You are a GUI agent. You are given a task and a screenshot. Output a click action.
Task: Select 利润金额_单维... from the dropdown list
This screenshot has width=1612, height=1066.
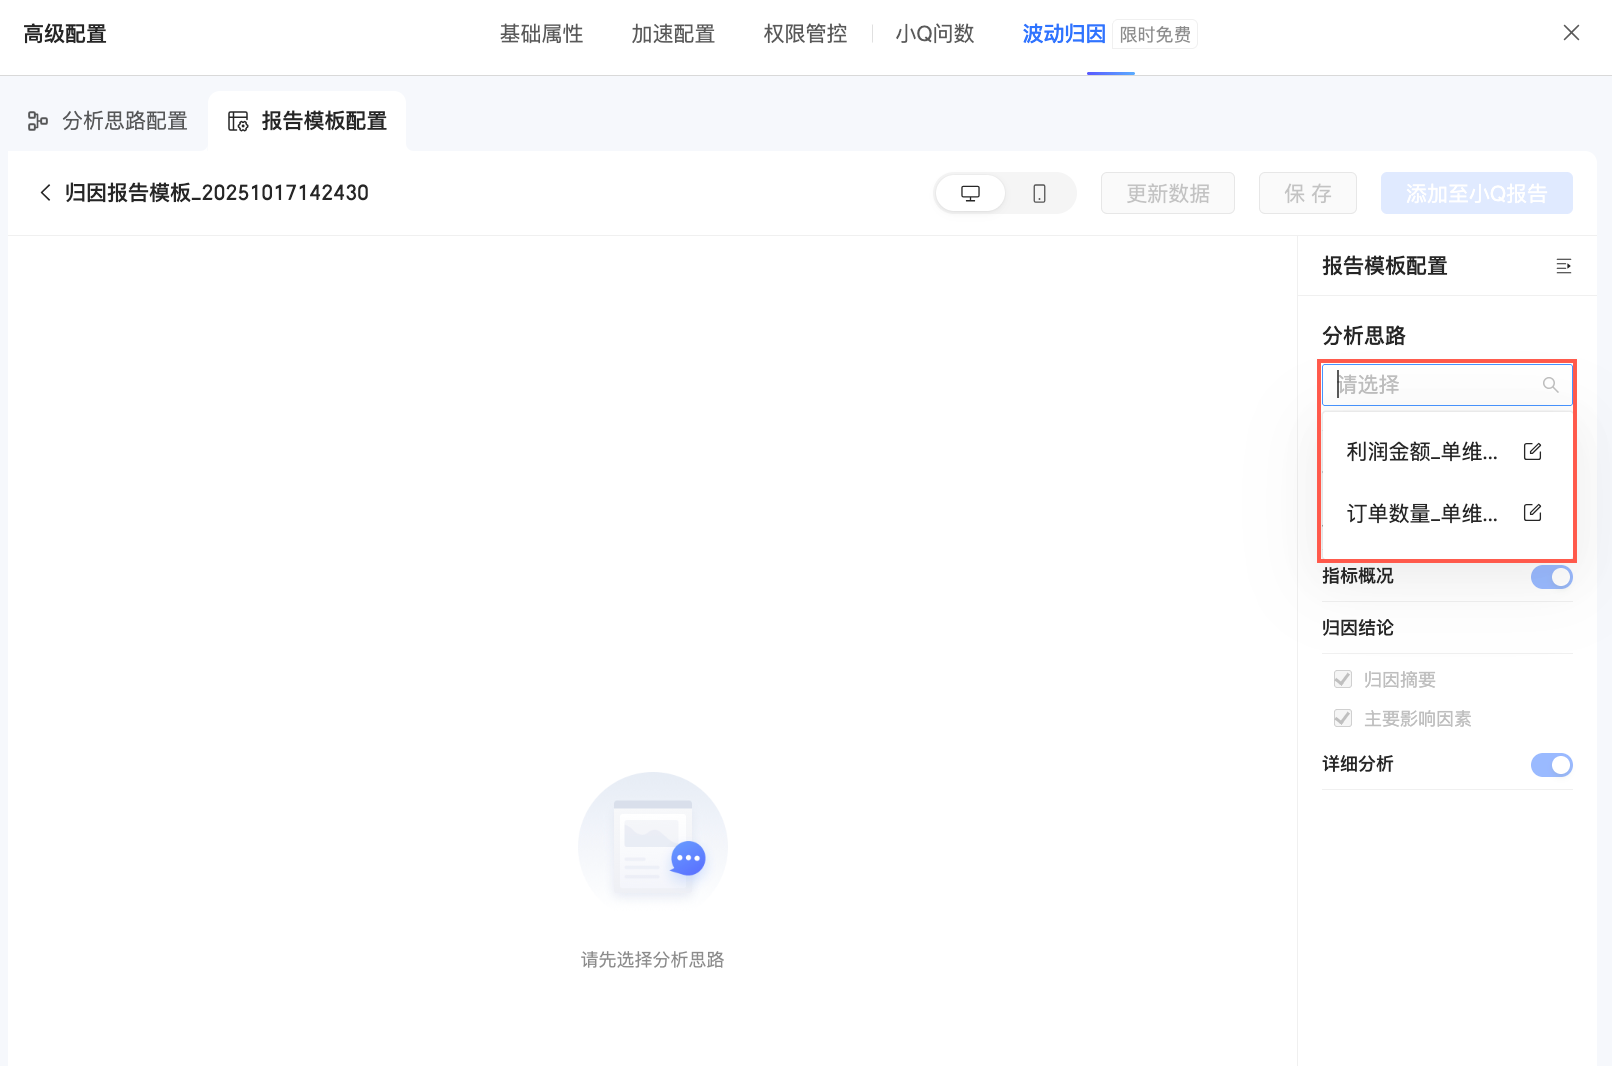[x=1422, y=452]
